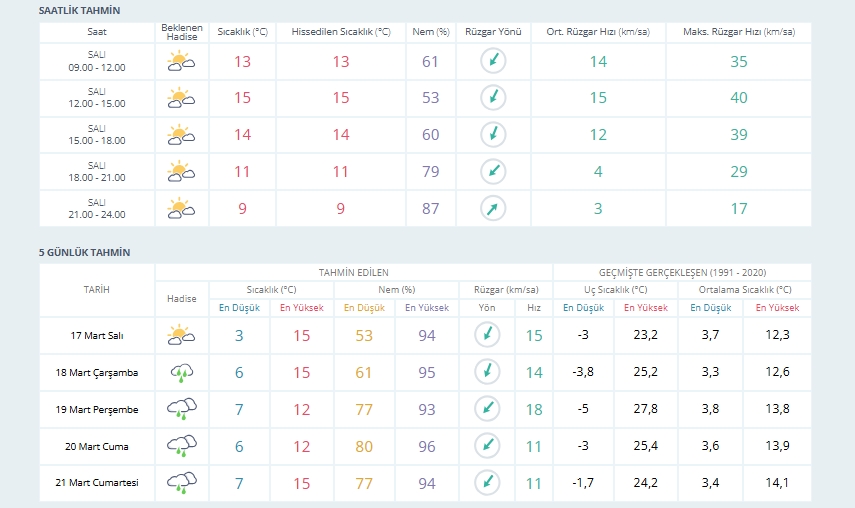The width and height of the screenshot is (855, 508).
Task: Select the rain icon for 18 Mart Çarşamba
Action: [x=181, y=372]
